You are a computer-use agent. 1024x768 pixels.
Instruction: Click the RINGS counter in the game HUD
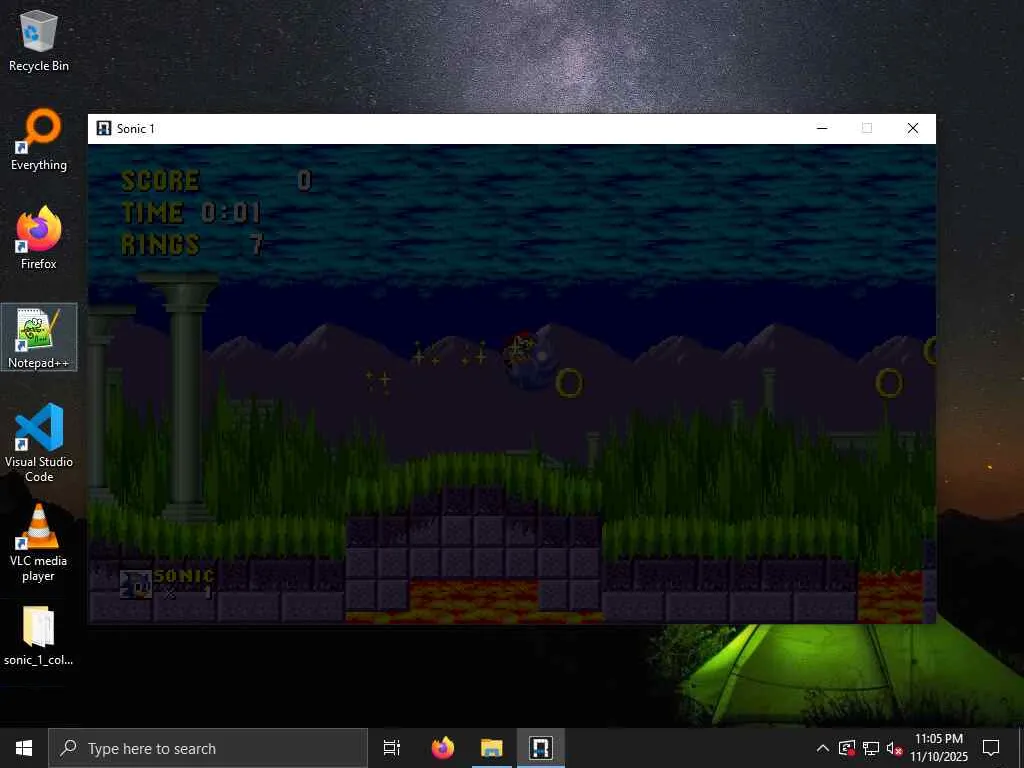pos(193,244)
